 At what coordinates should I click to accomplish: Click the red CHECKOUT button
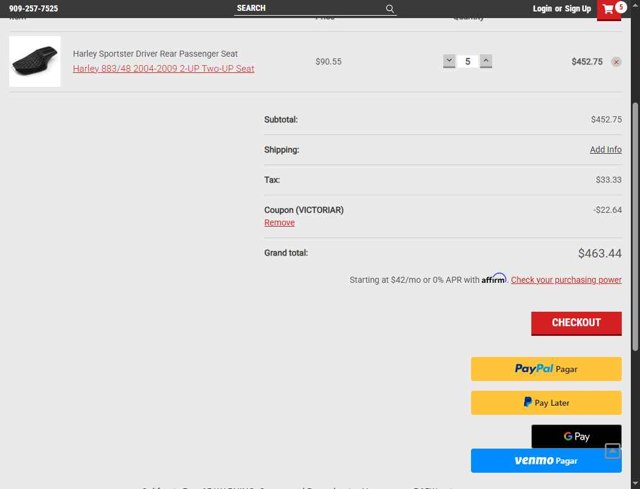(576, 323)
